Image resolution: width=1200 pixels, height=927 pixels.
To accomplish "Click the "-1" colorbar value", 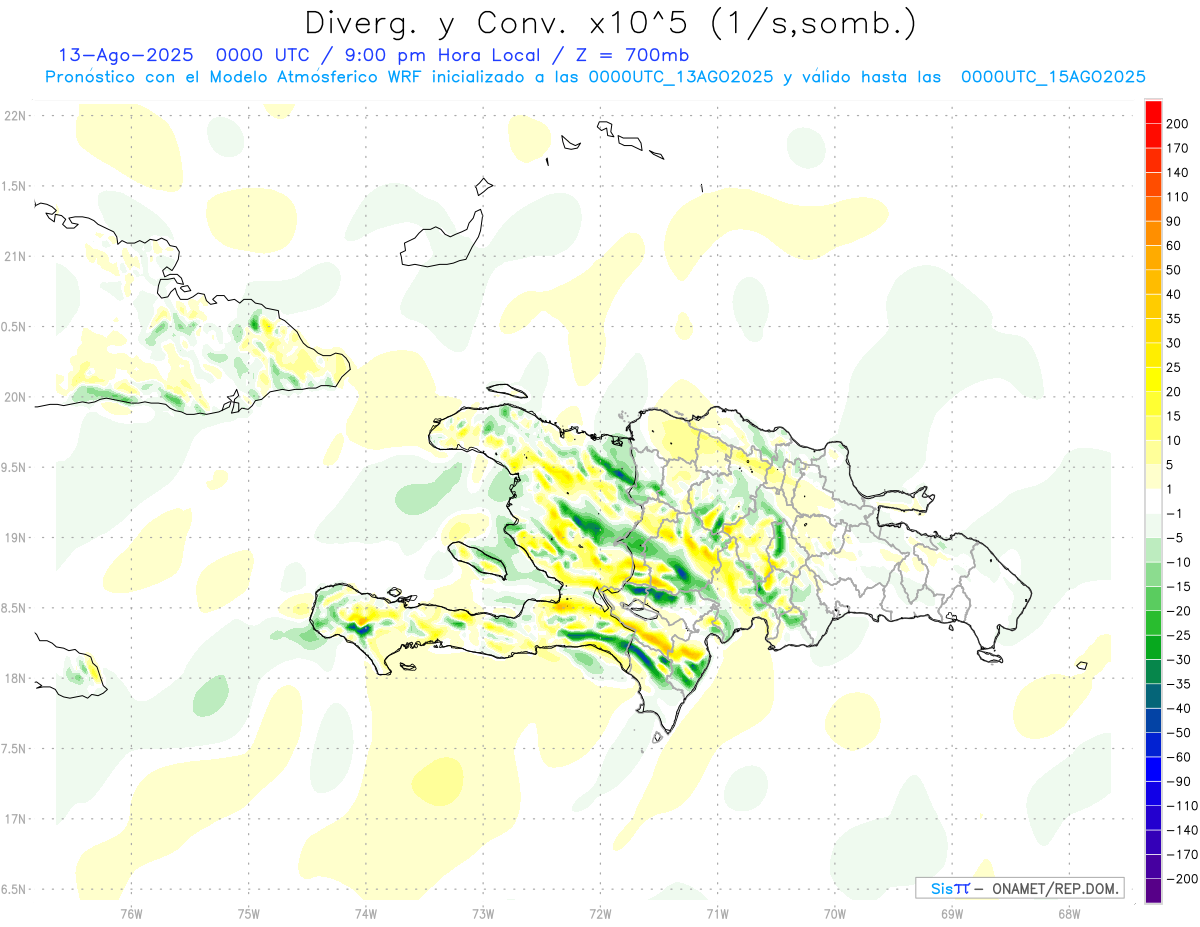I will point(1176,513).
